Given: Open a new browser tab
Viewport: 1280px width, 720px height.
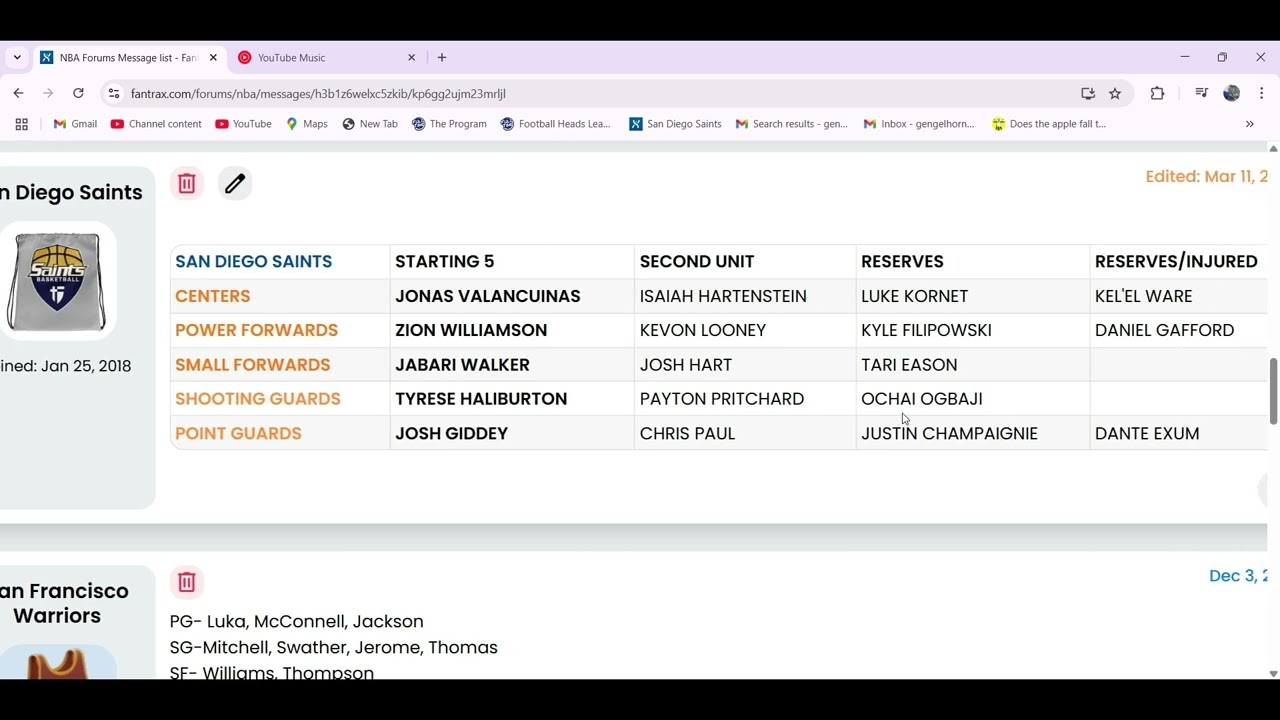Looking at the screenshot, I should point(442,58).
